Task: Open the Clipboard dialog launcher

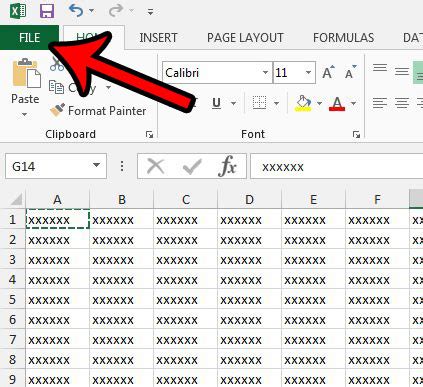Action: [149, 134]
